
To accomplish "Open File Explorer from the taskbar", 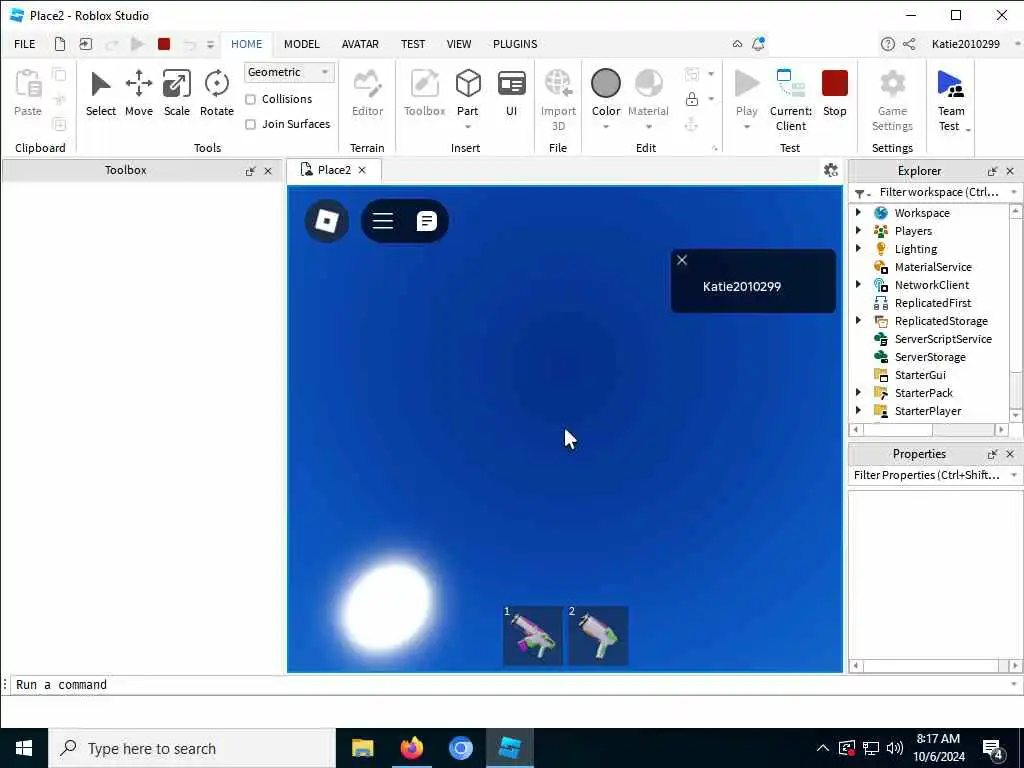I will [362, 748].
